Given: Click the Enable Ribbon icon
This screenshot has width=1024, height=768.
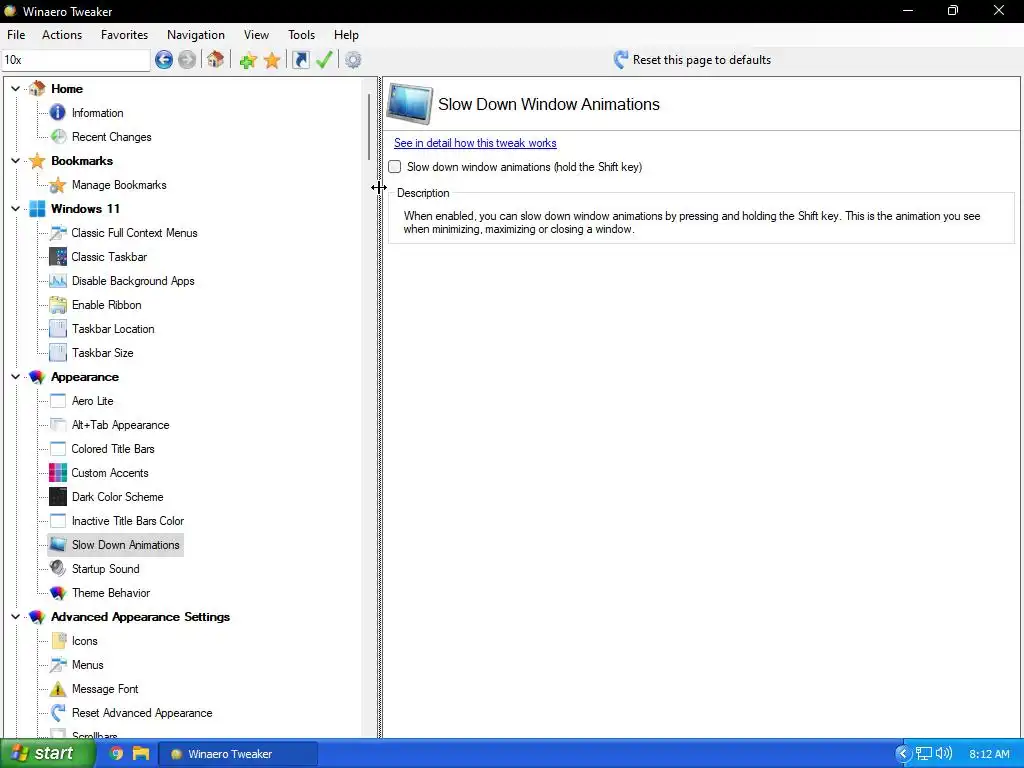Looking at the screenshot, I should tap(57, 305).
